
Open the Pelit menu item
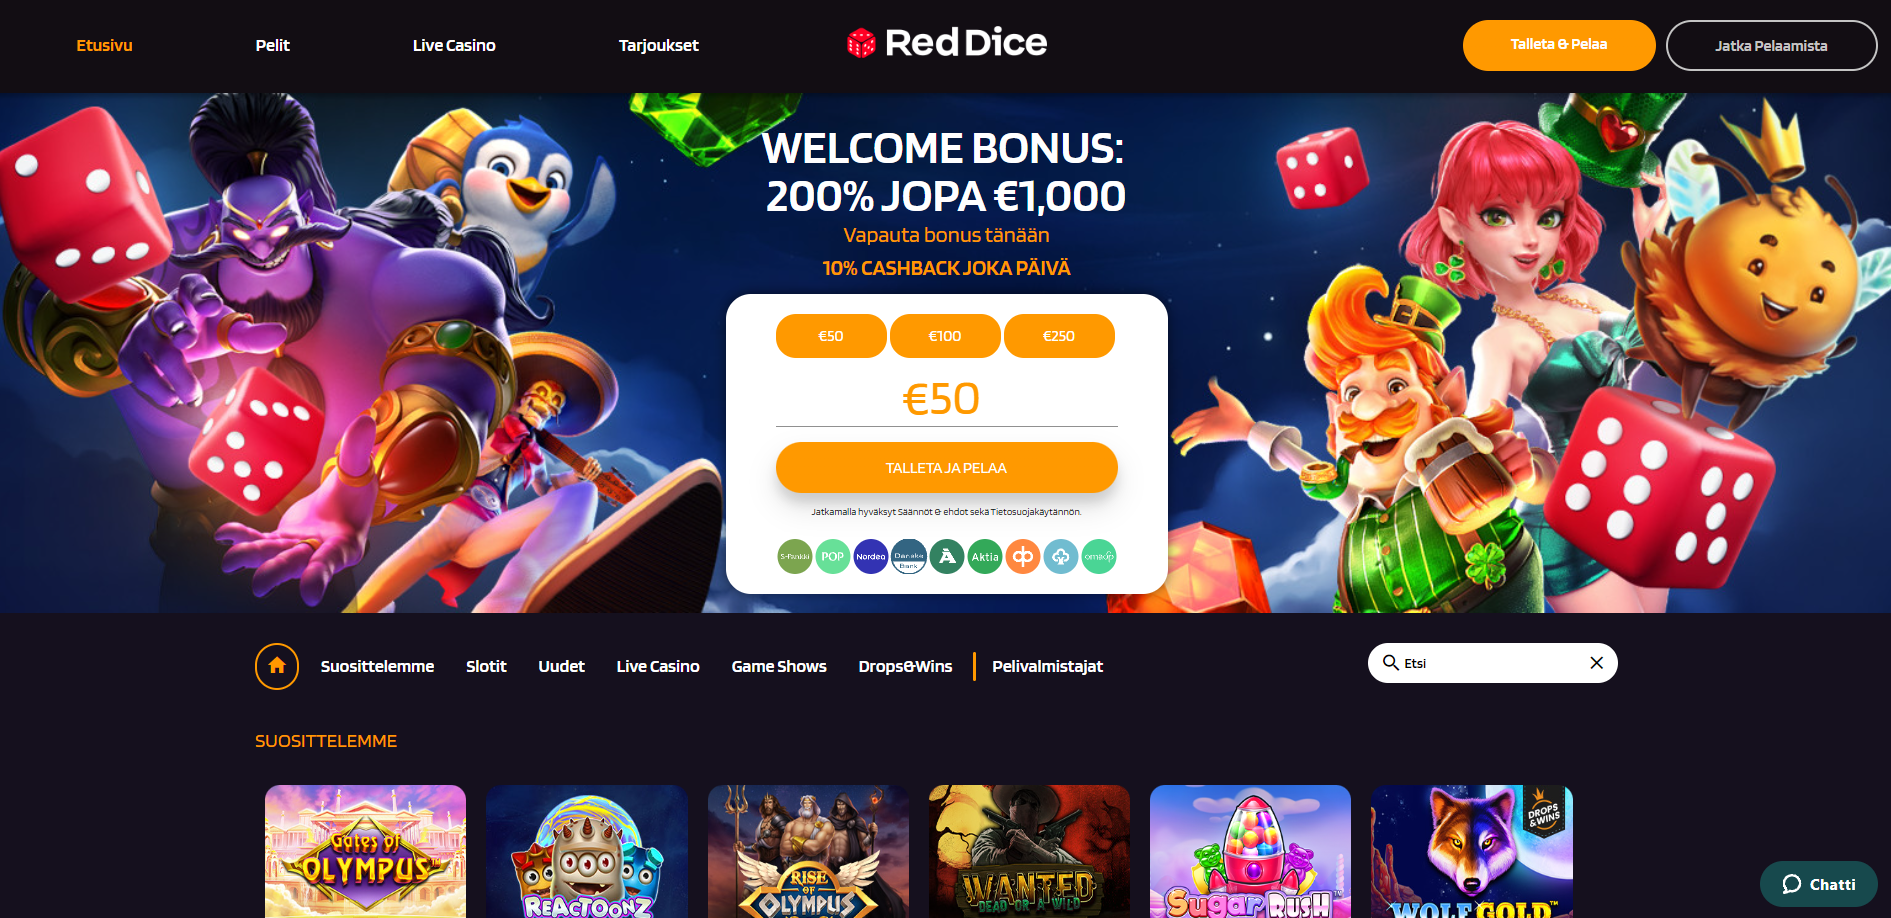pyautogui.click(x=272, y=45)
